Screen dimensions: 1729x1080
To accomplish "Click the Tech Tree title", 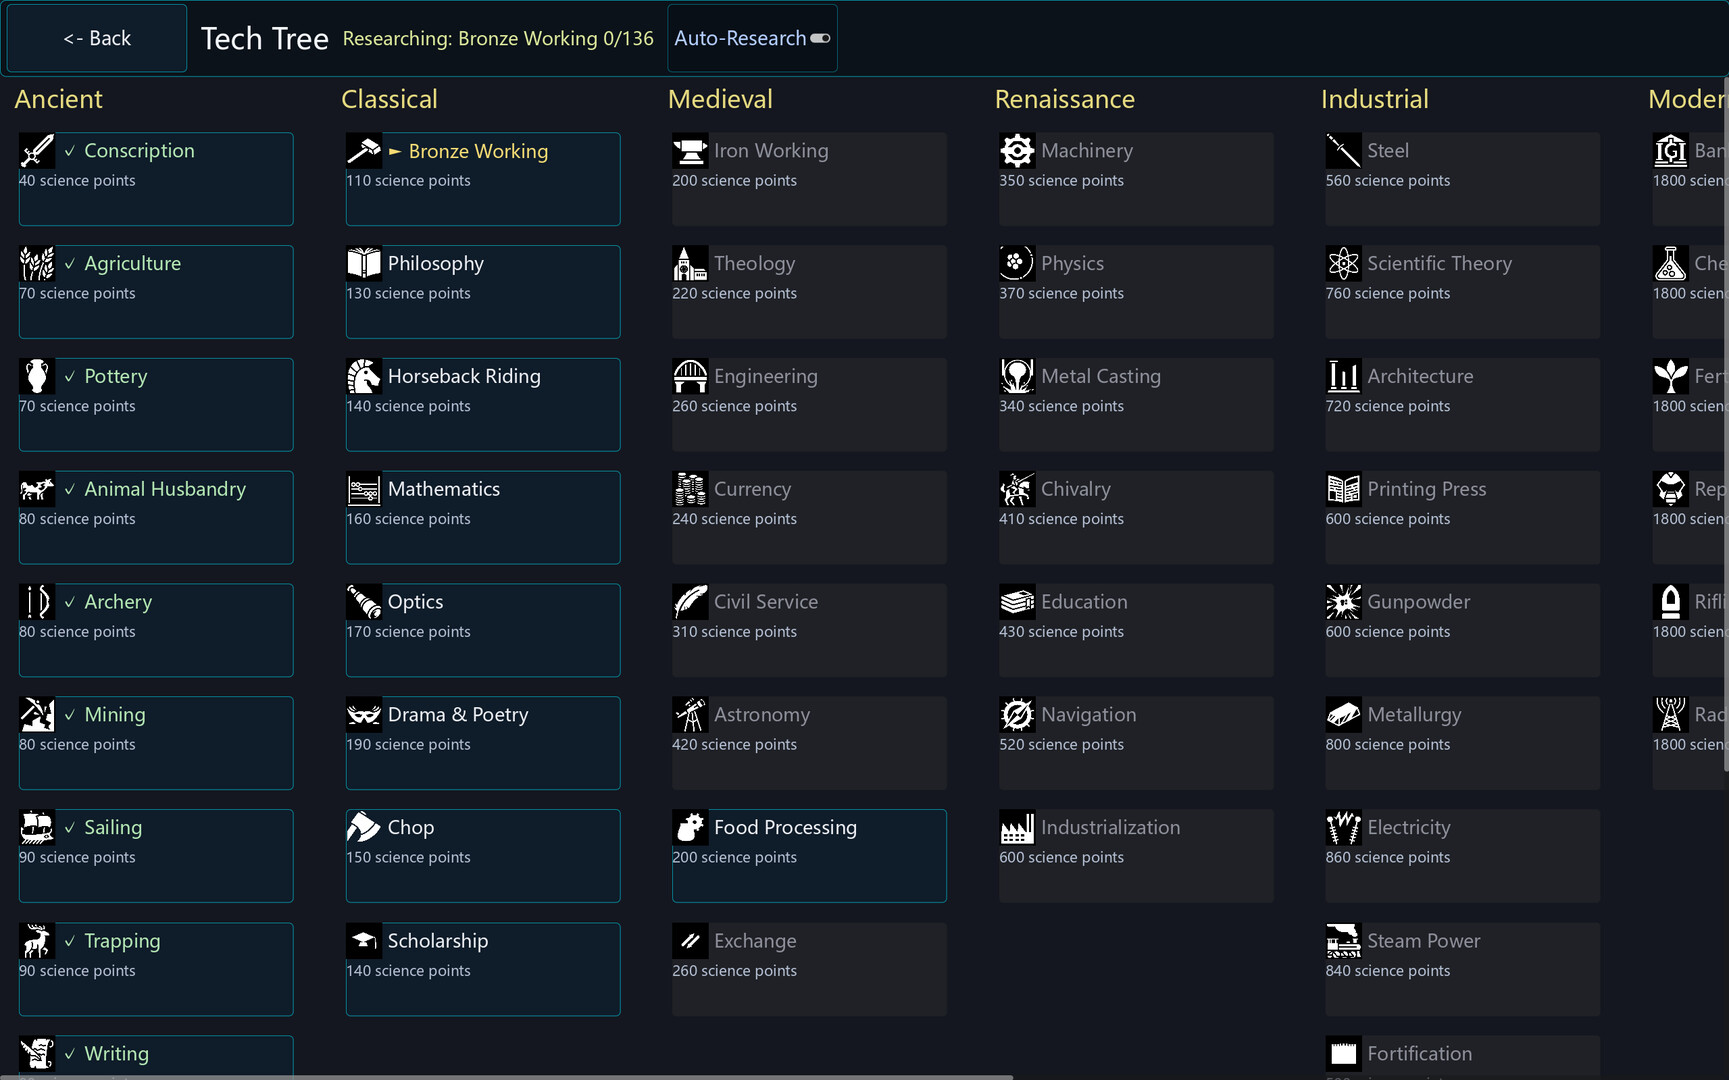I will [x=264, y=38].
